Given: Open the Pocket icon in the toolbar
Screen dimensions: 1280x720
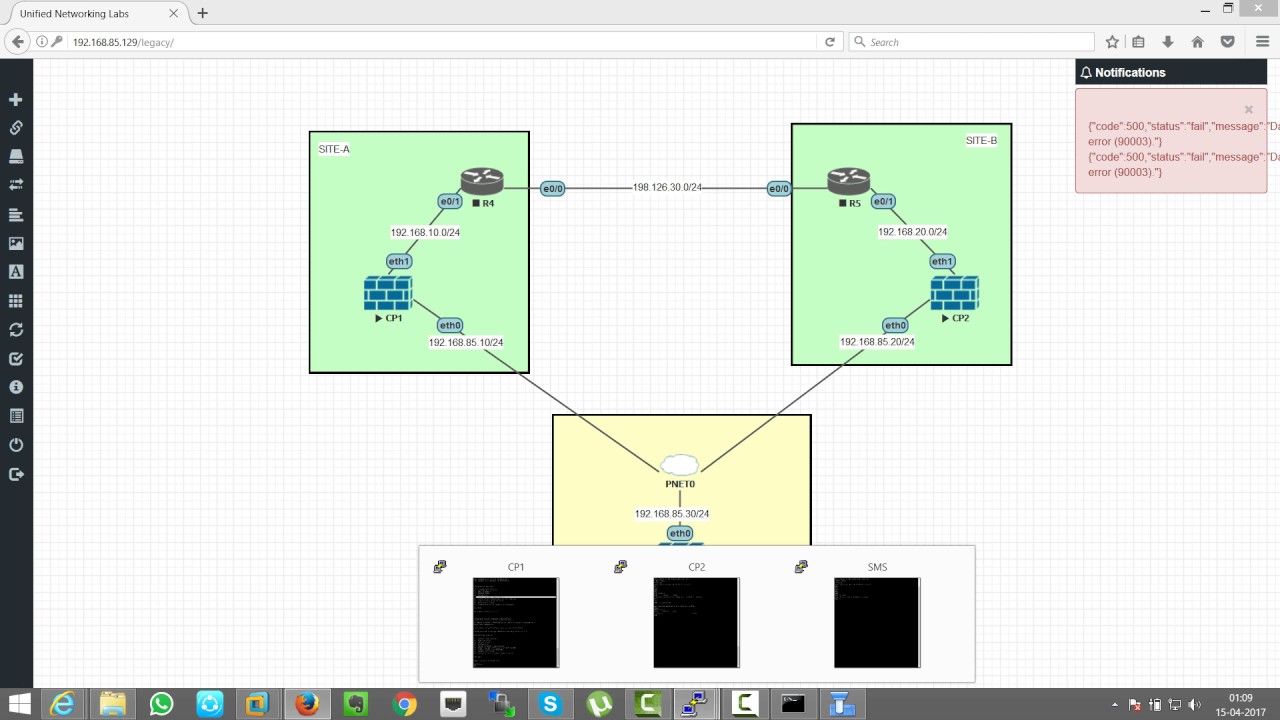Looking at the screenshot, I should pyautogui.click(x=1227, y=42).
